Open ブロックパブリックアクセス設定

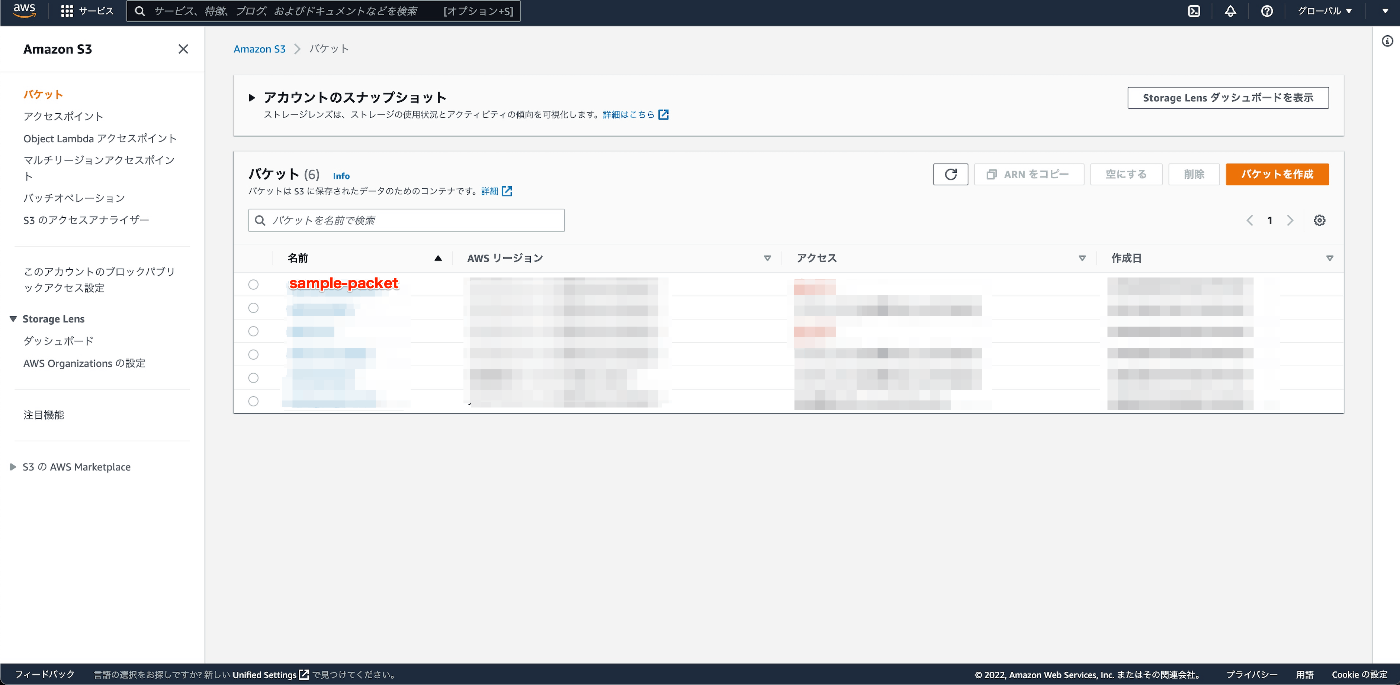coord(99,280)
